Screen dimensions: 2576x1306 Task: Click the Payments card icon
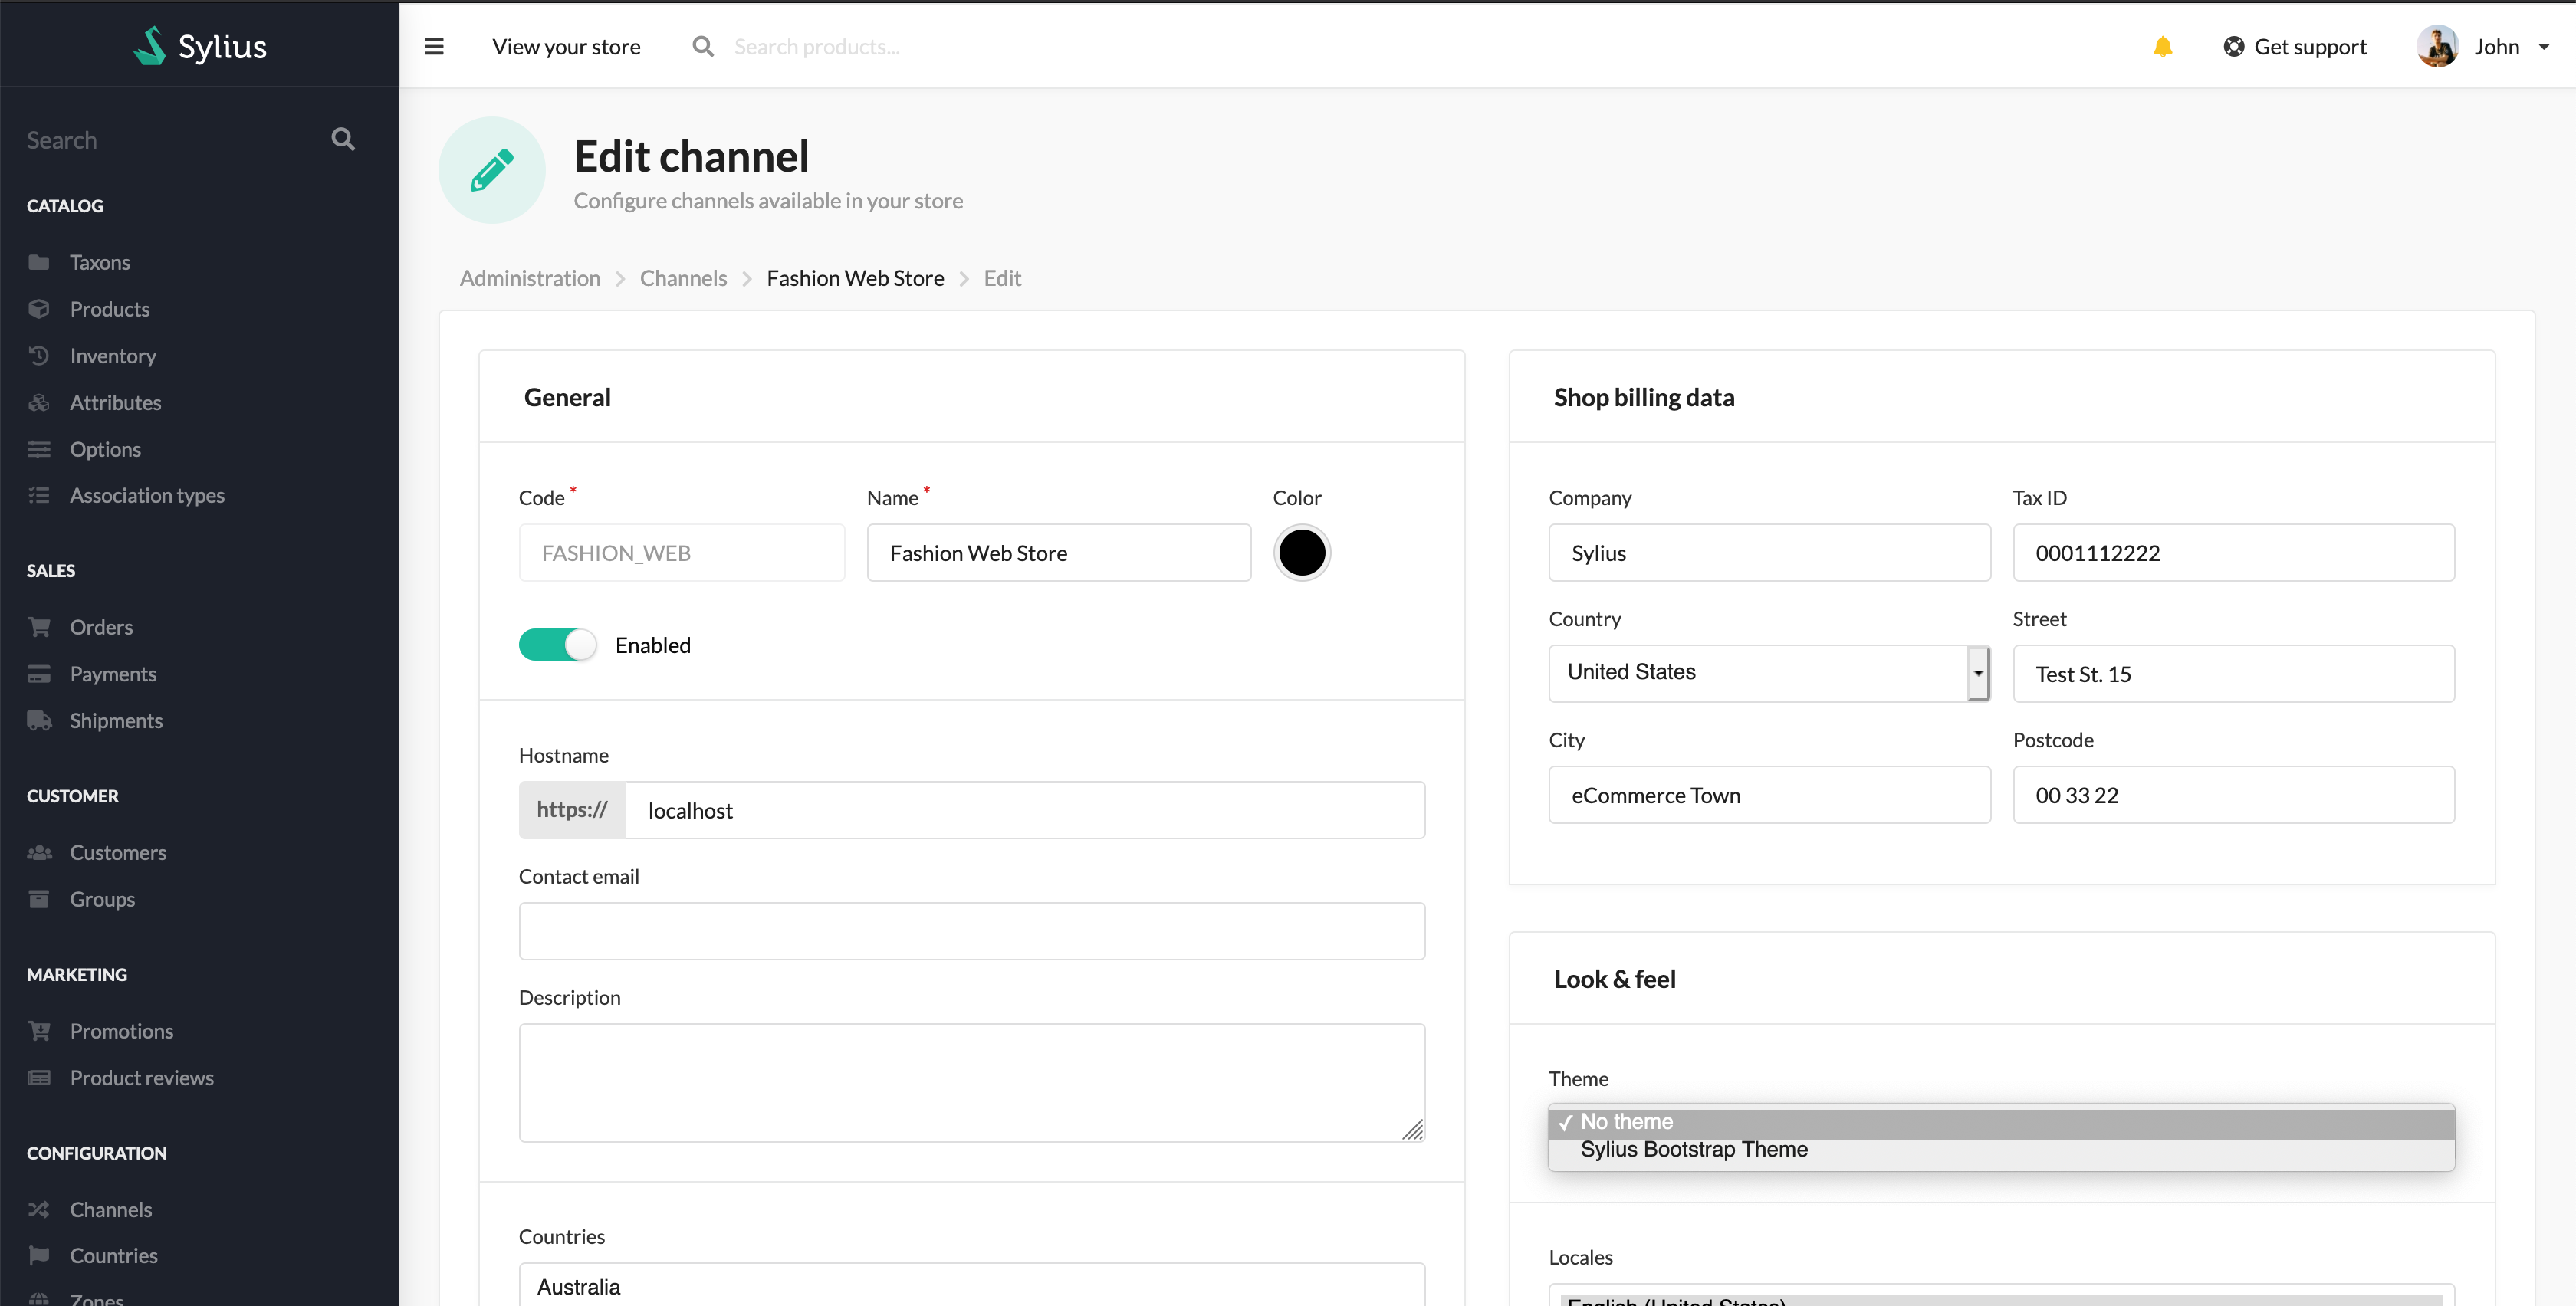pyautogui.click(x=39, y=674)
